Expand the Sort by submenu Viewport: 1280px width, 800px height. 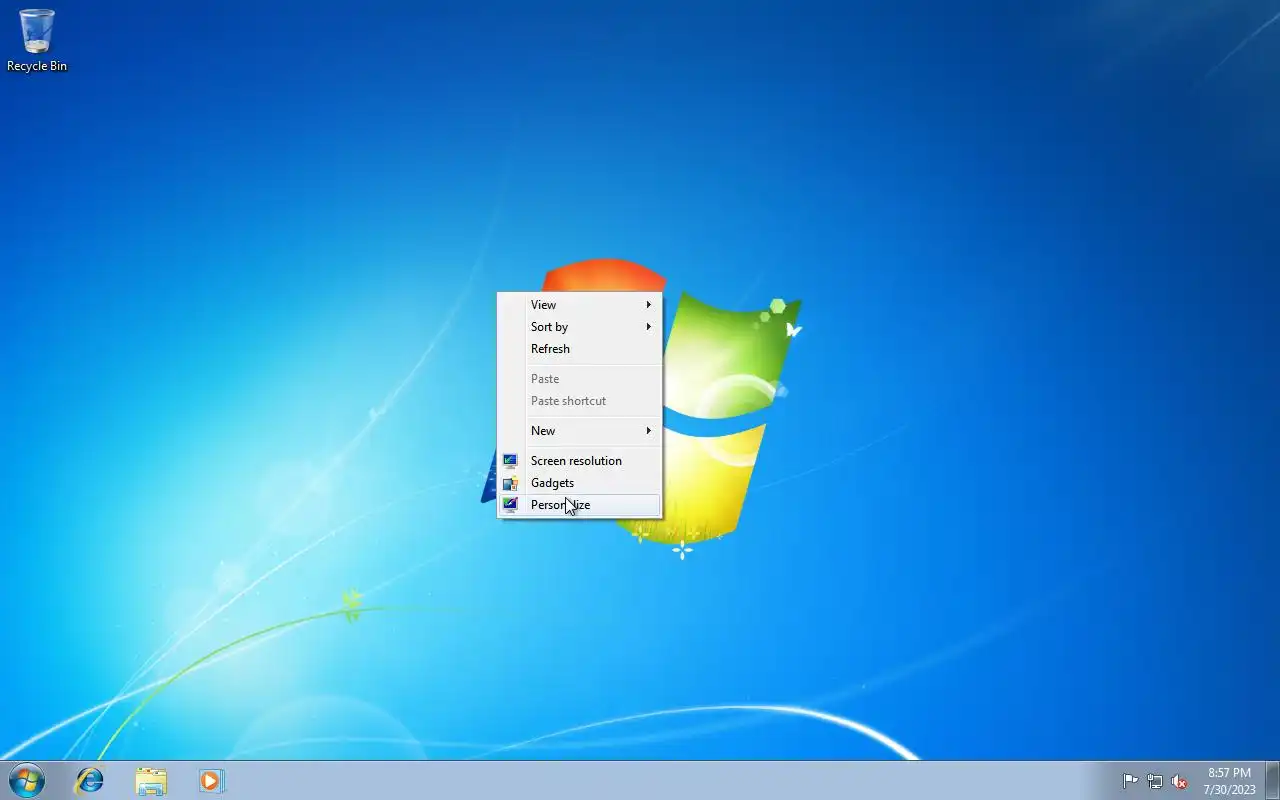coord(580,327)
